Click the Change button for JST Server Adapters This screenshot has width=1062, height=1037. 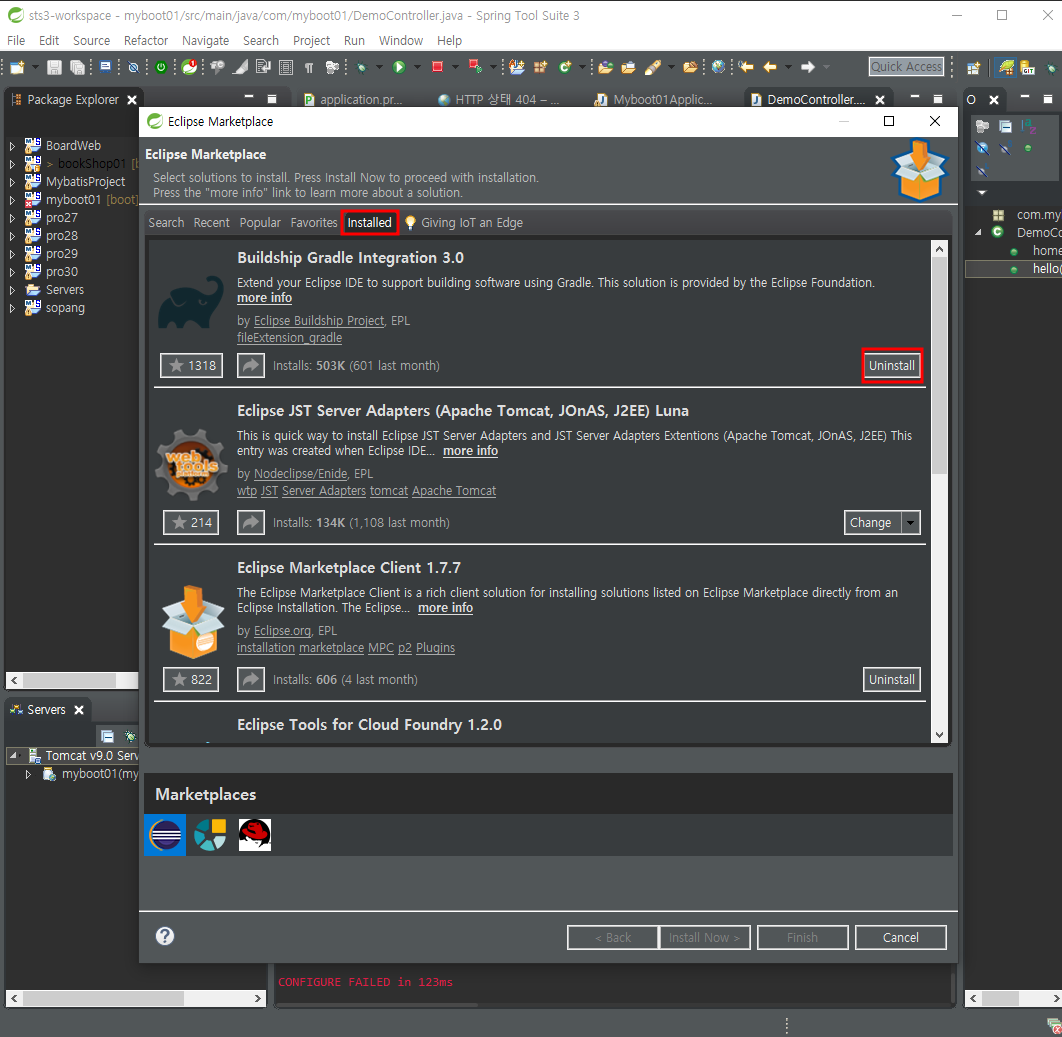coord(872,523)
